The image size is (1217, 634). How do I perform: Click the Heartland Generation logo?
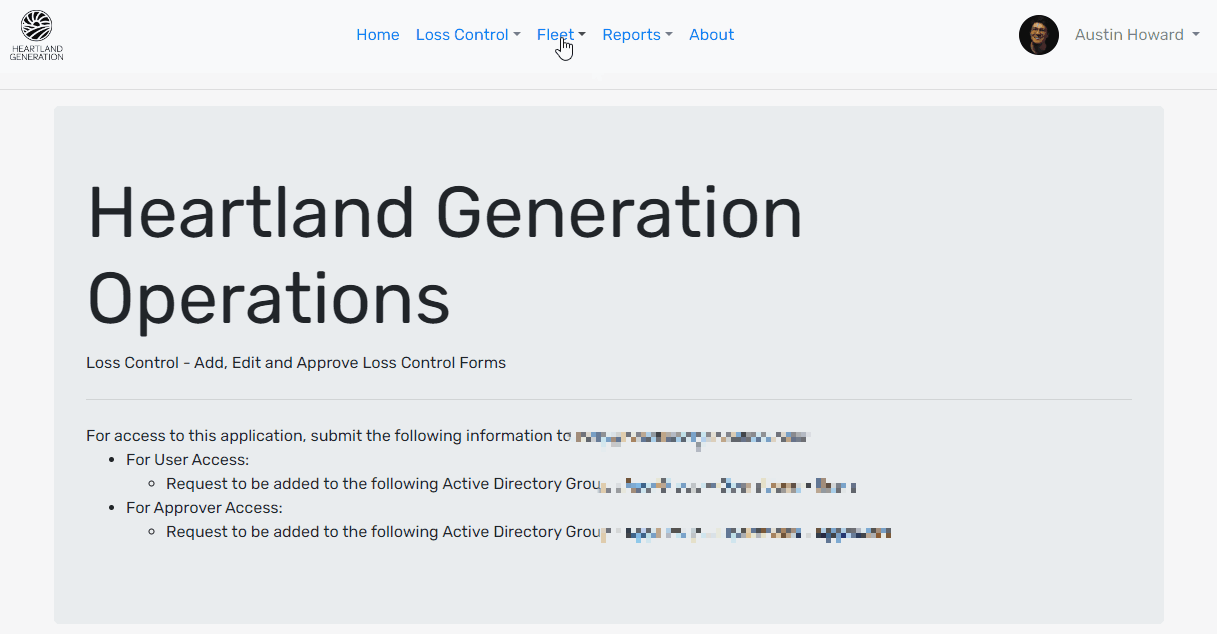[x=37, y=35]
